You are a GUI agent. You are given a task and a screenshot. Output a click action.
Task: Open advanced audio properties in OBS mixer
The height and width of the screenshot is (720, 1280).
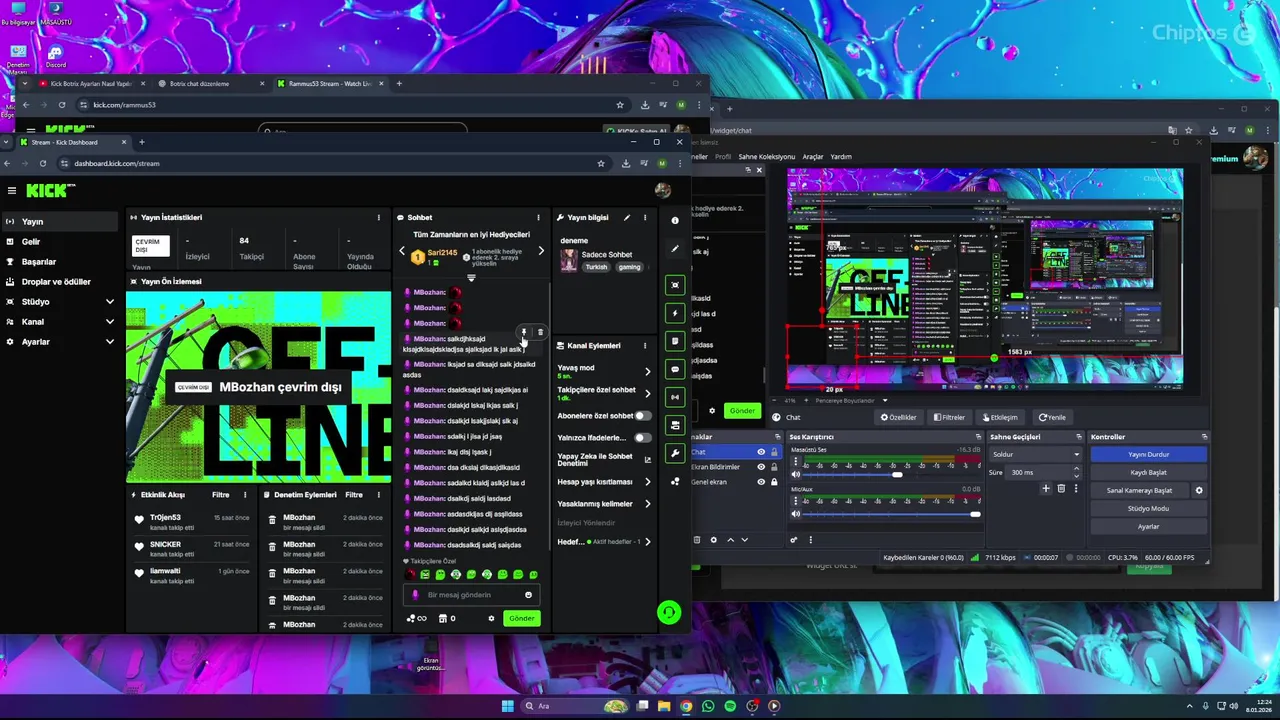pos(794,540)
